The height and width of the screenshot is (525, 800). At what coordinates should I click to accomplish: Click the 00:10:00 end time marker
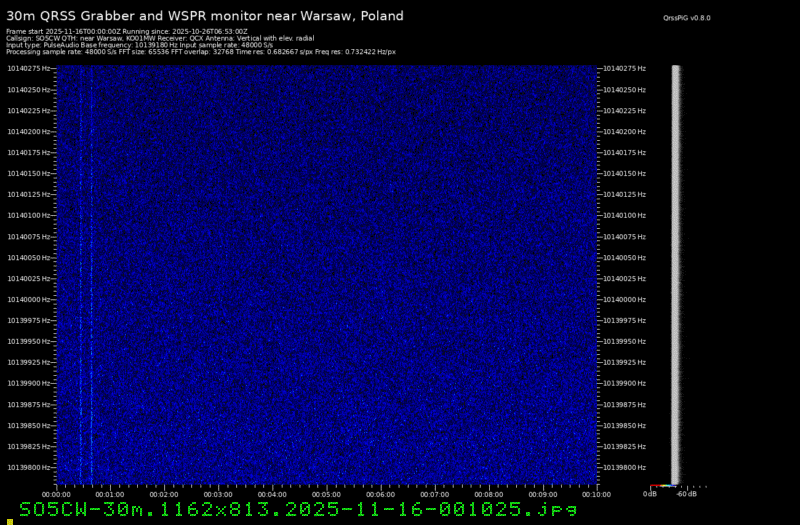click(x=596, y=493)
